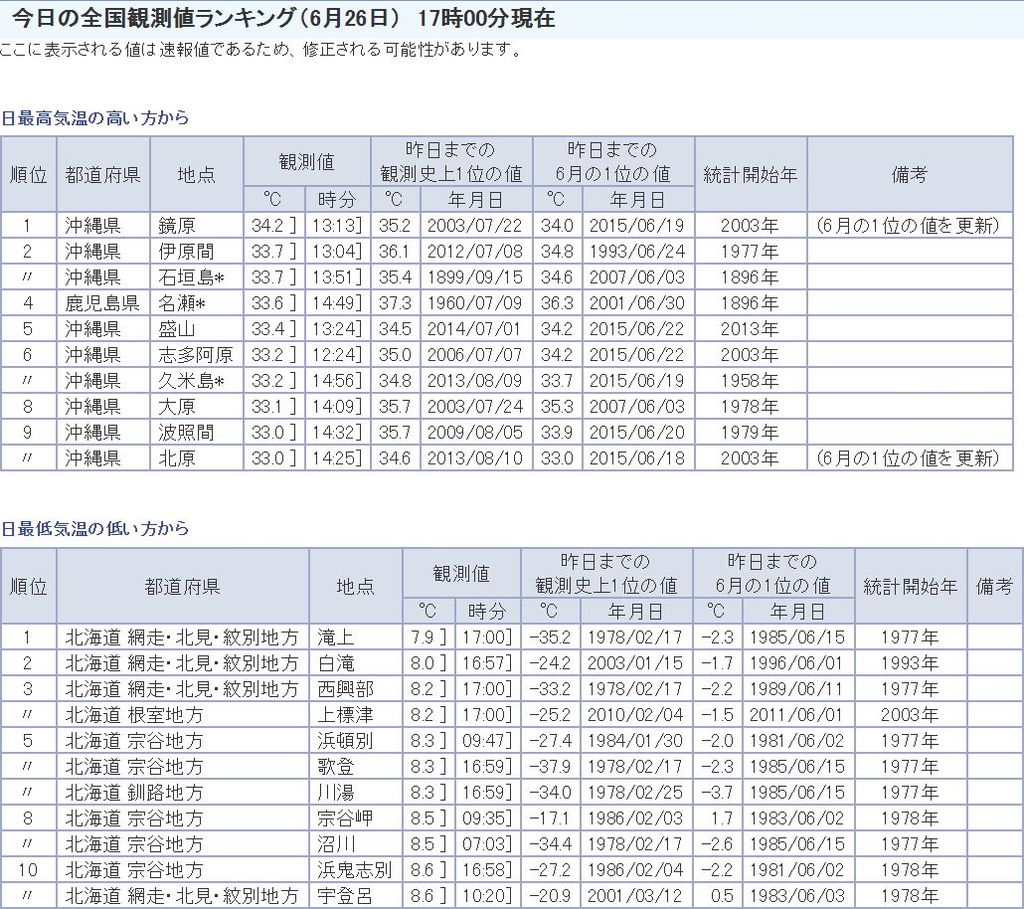
Task: Click the 鏡原 station name
Action: (178, 225)
